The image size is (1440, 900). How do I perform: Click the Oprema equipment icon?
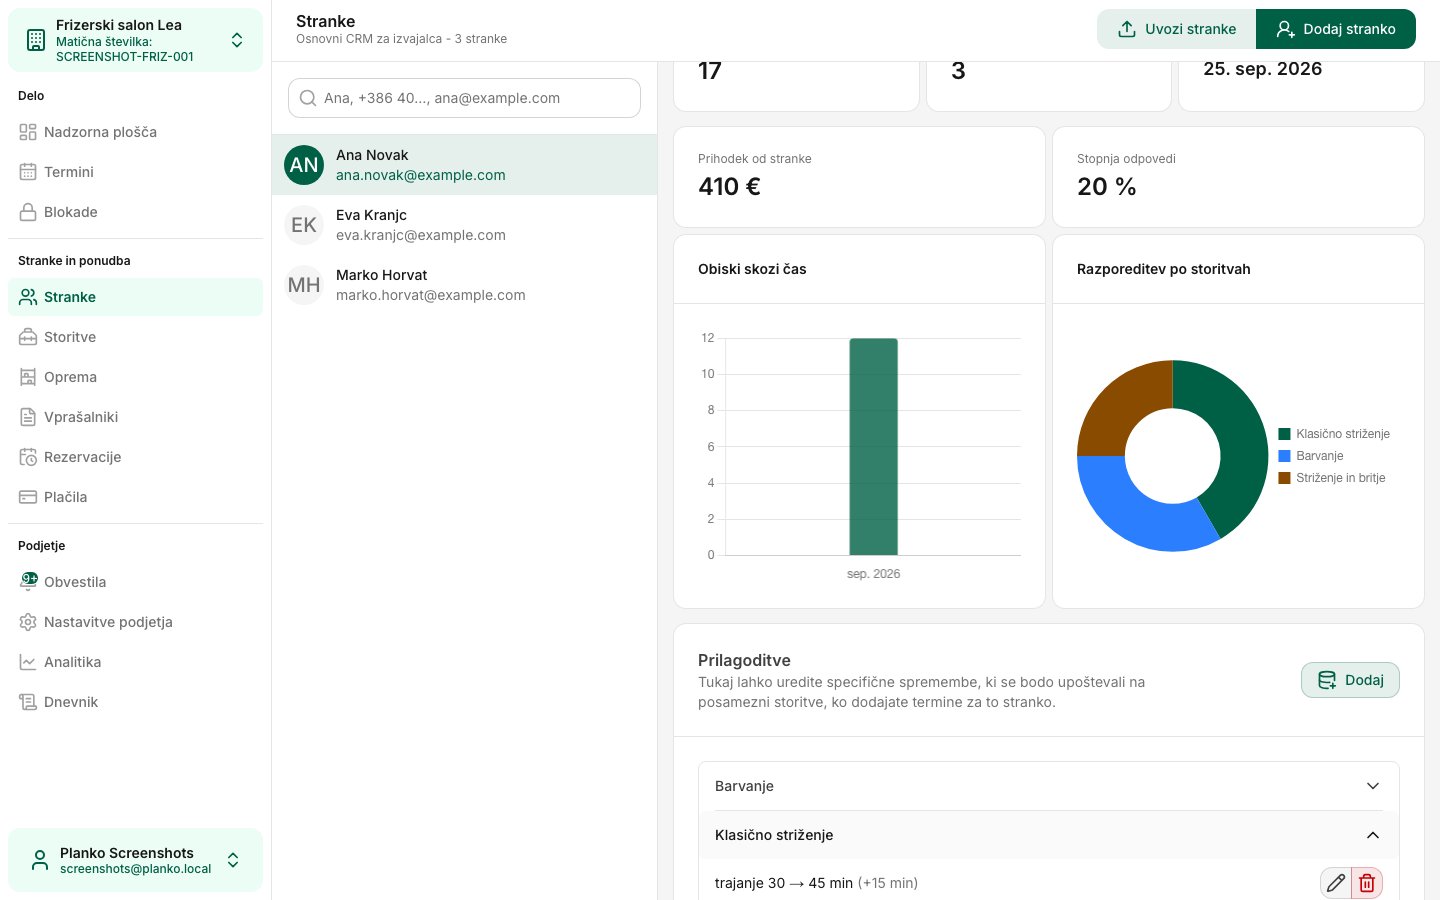click(28, 377)
